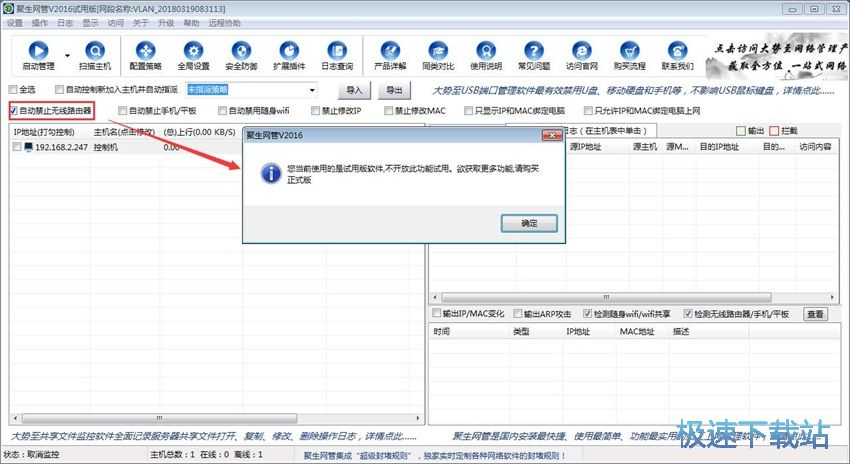Image resolution: width=850 pixels, height=464 pixels.
Task: Open the 帮助 menu
Action: click(x=191, y=23)
